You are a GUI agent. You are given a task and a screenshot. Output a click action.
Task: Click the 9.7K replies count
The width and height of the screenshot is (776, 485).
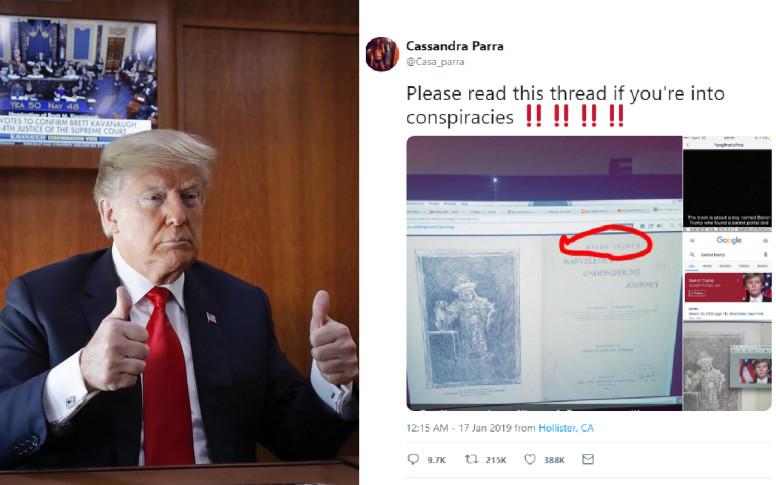tap(436, 460)
